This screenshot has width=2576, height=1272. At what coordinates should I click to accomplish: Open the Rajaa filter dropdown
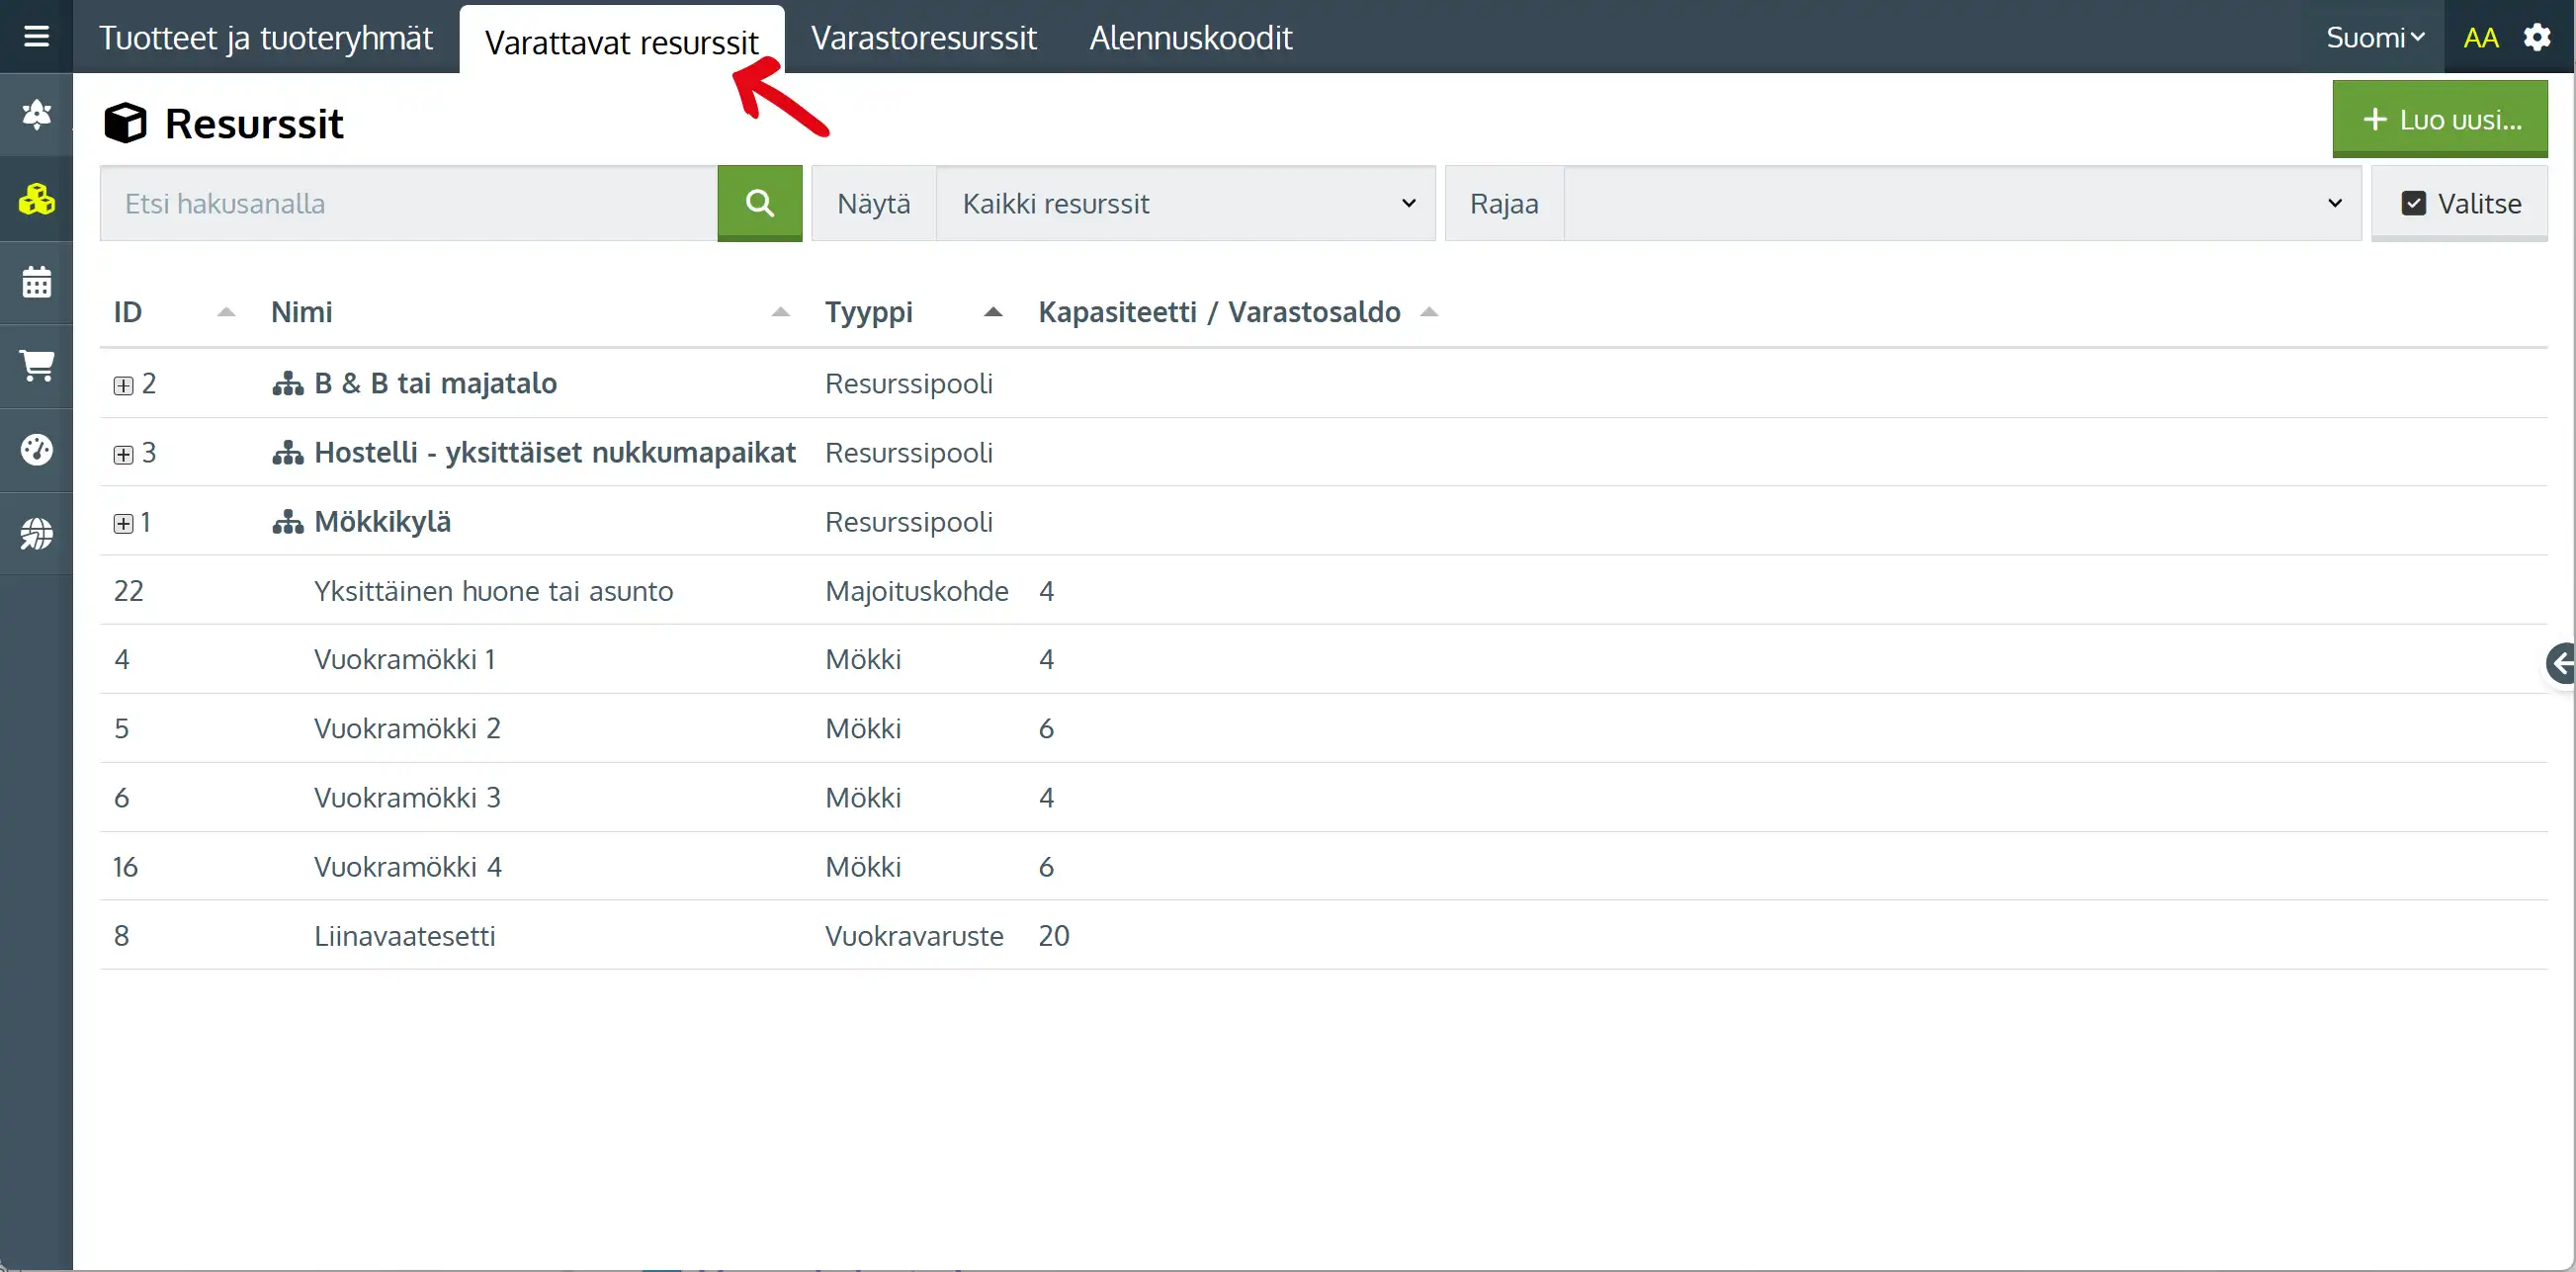(1962, 203)
